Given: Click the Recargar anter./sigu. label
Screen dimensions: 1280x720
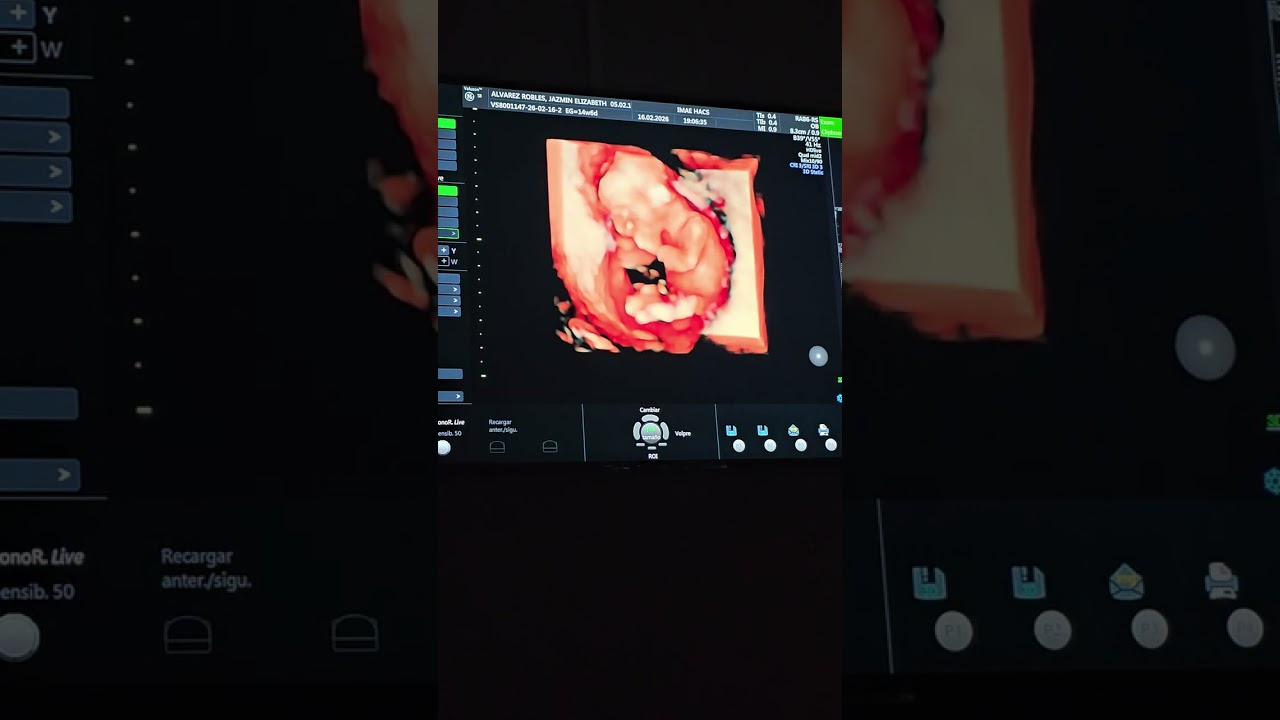Looking at the screenshot, I should (503, 426).
